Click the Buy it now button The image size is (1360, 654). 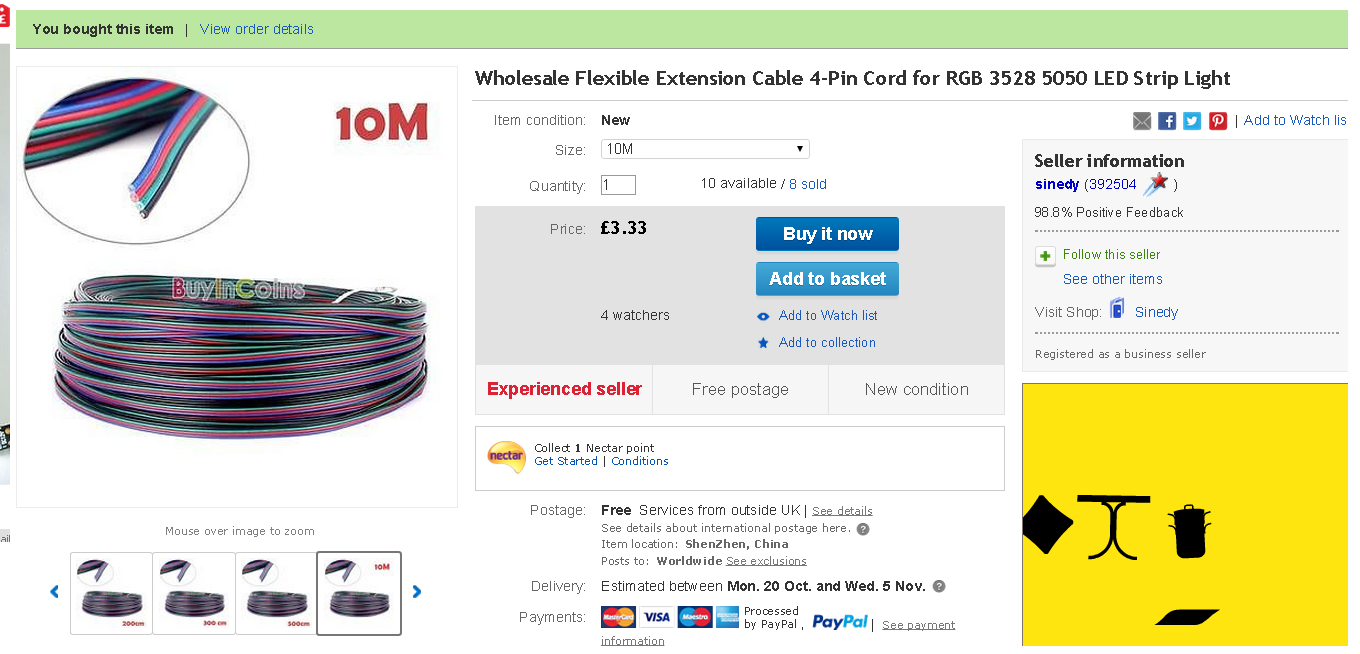[x=827, y=234]
